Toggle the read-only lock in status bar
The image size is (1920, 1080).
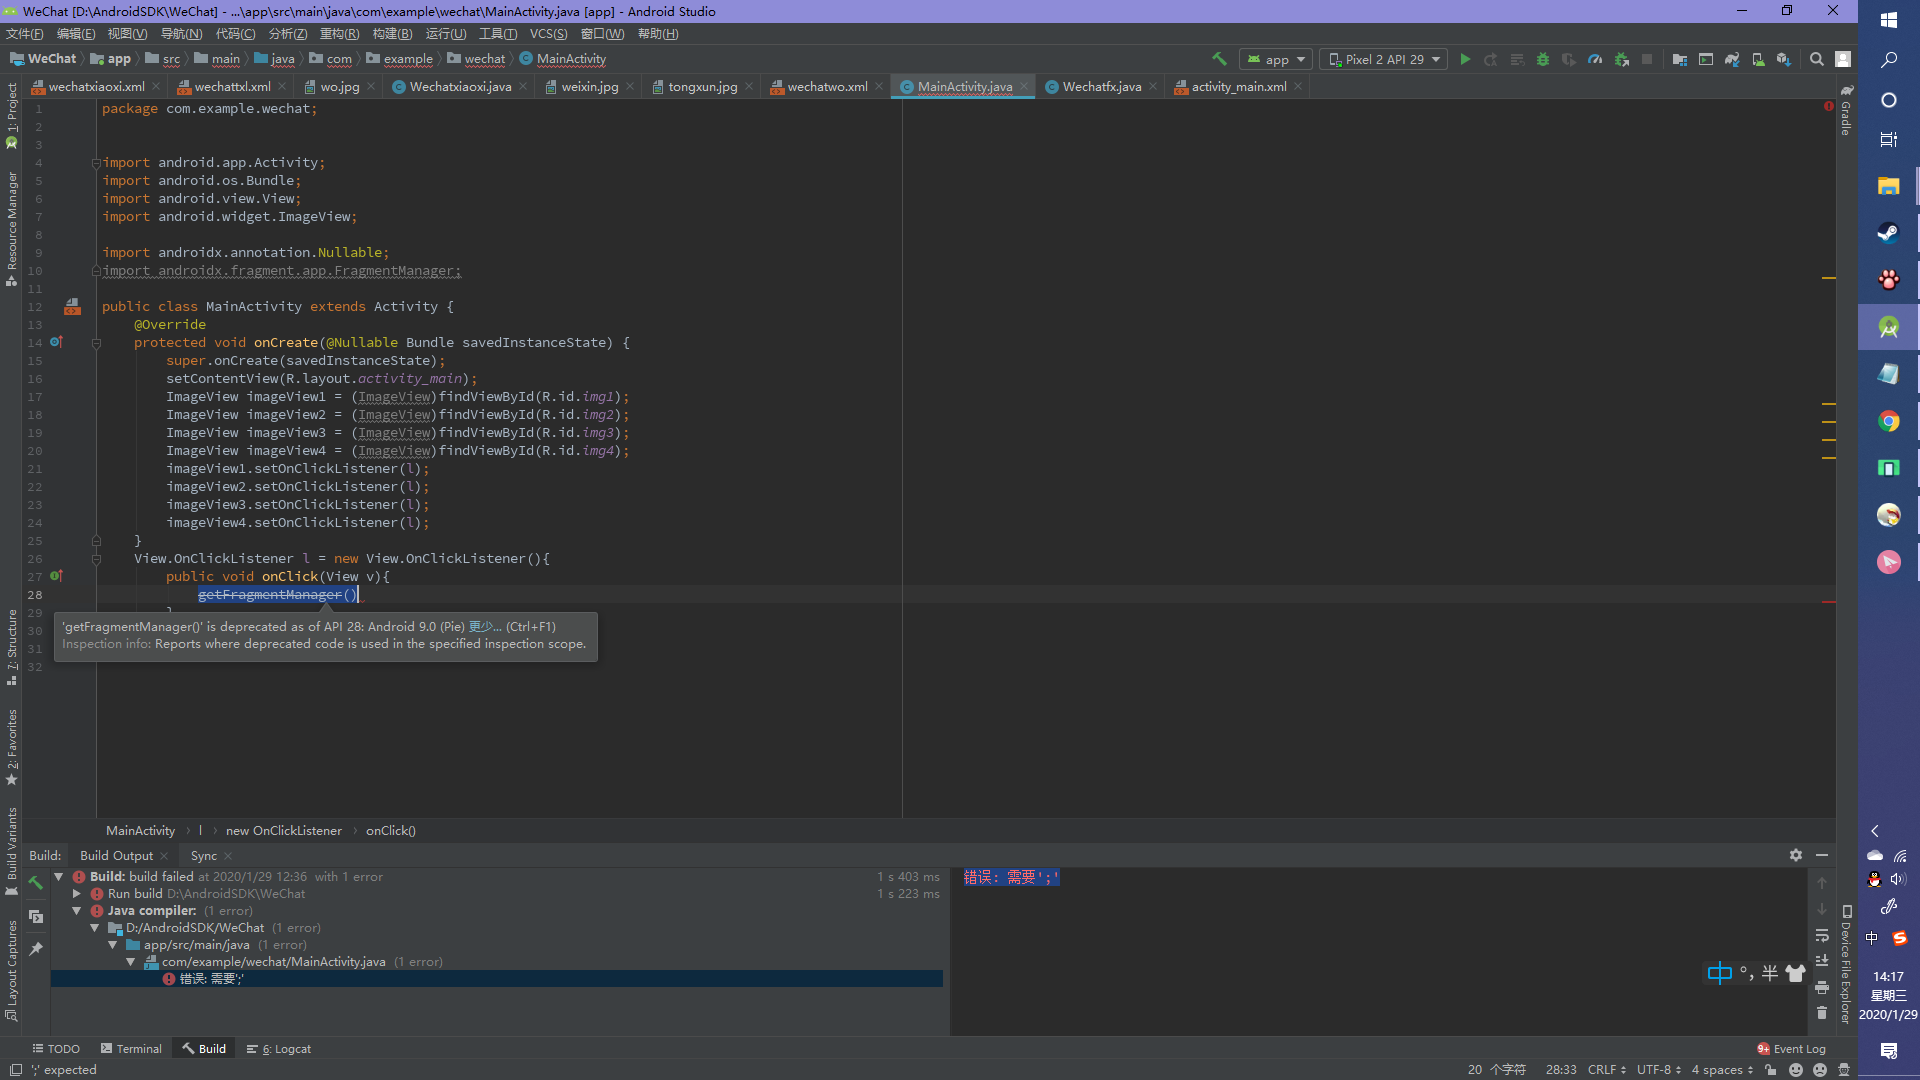pos(1771,1069)
